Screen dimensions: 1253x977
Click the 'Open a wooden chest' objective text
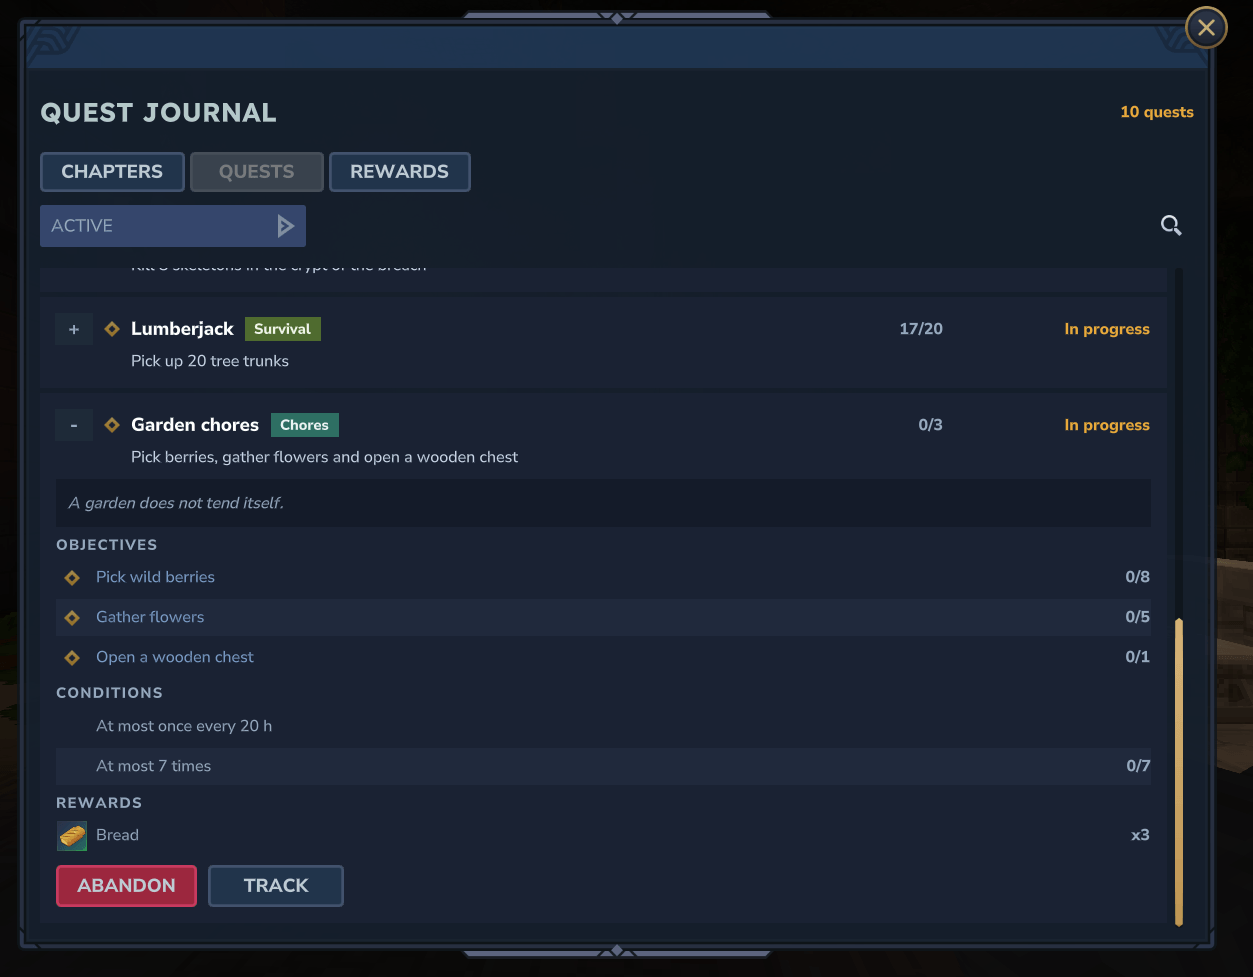pos(175,657)
